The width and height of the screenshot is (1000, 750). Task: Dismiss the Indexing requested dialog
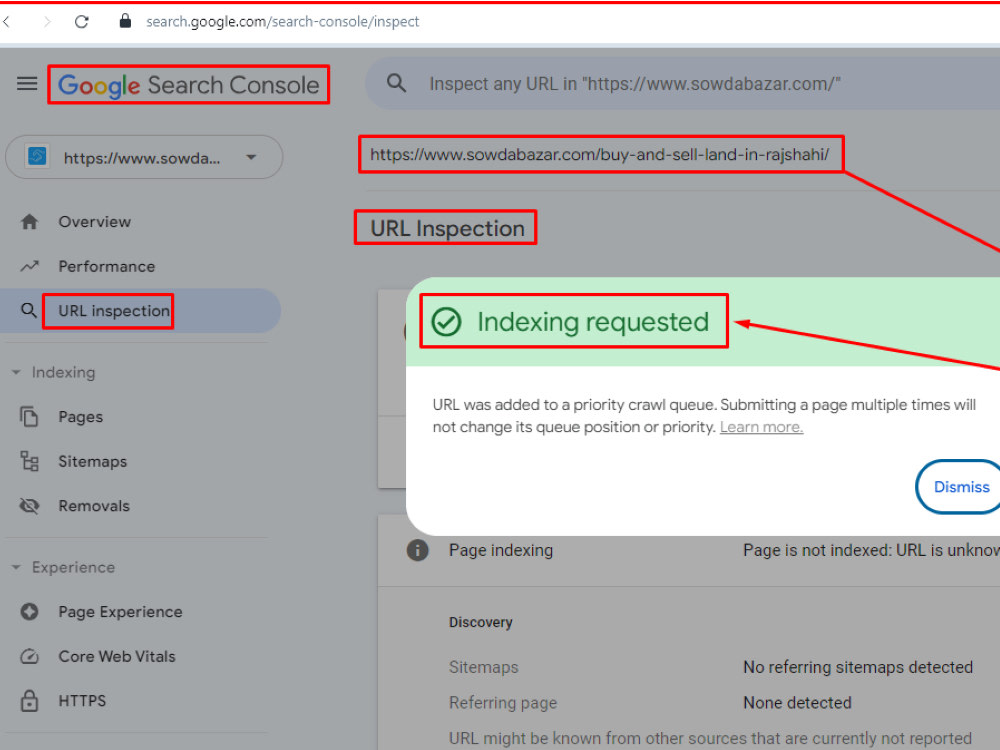click(960, 487)
